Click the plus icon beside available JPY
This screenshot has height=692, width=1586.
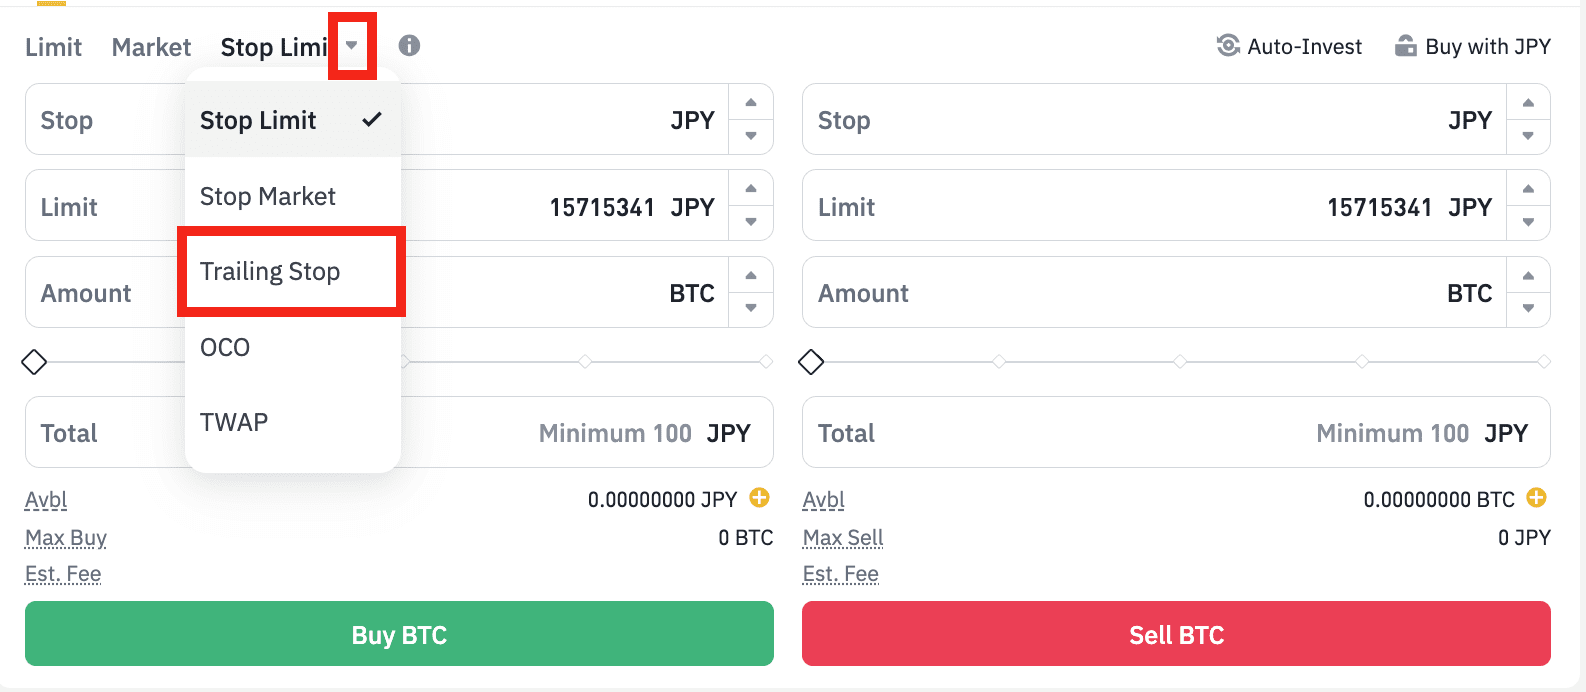pyautogui.click(x=760, y=498)
